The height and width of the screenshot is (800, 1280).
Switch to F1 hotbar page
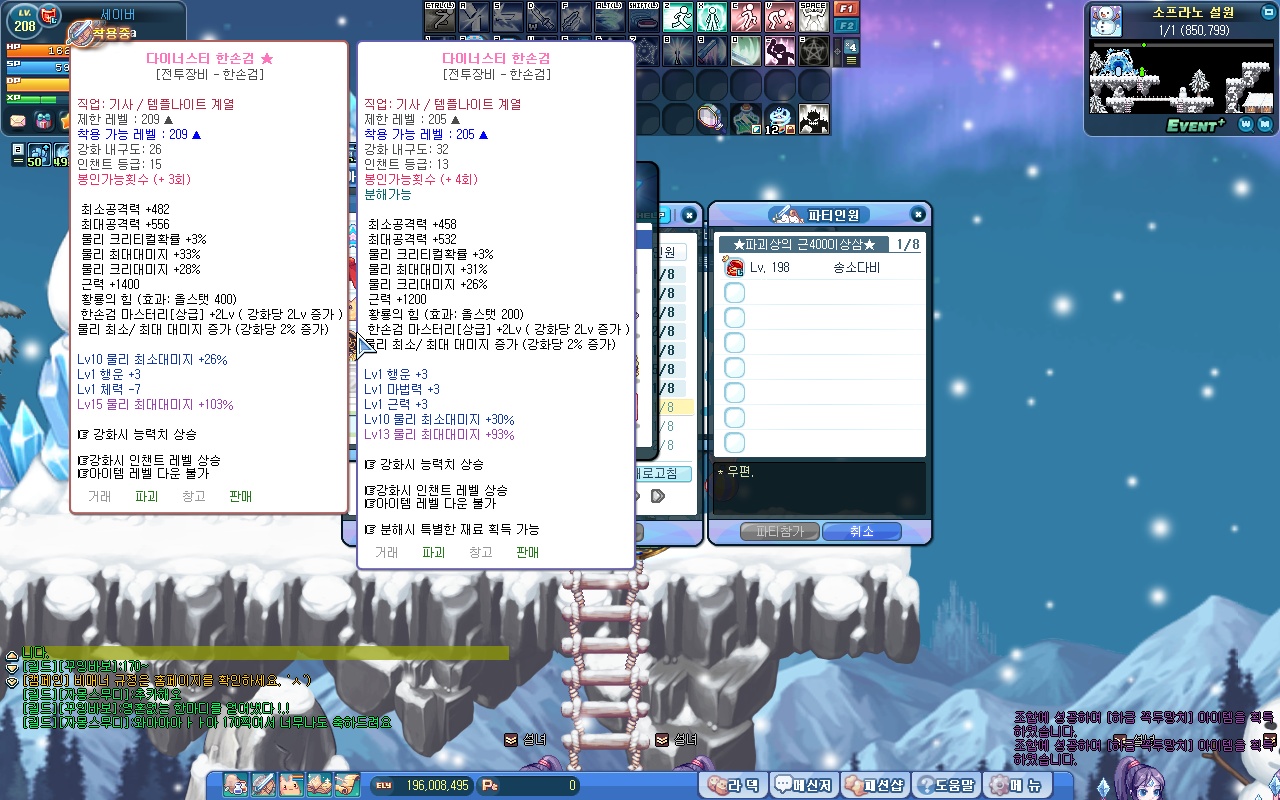point(846,9)
